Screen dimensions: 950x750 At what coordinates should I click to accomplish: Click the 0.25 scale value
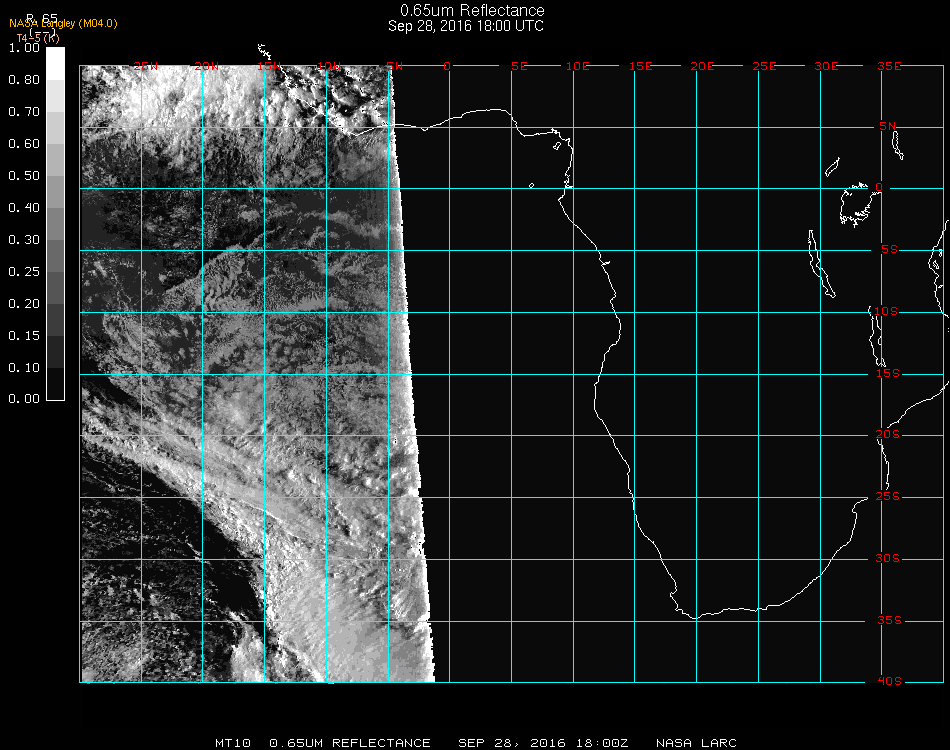point(24,272)
